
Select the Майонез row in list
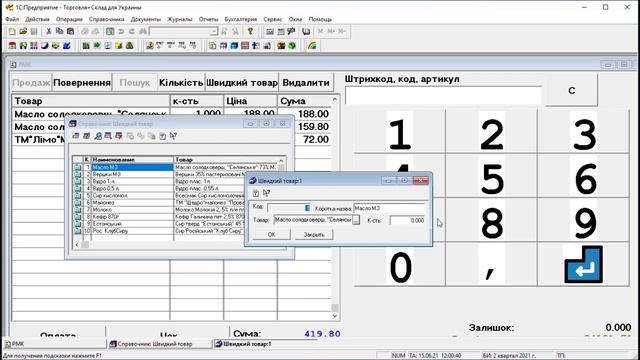pyautogui.click(x=132, y=202)
